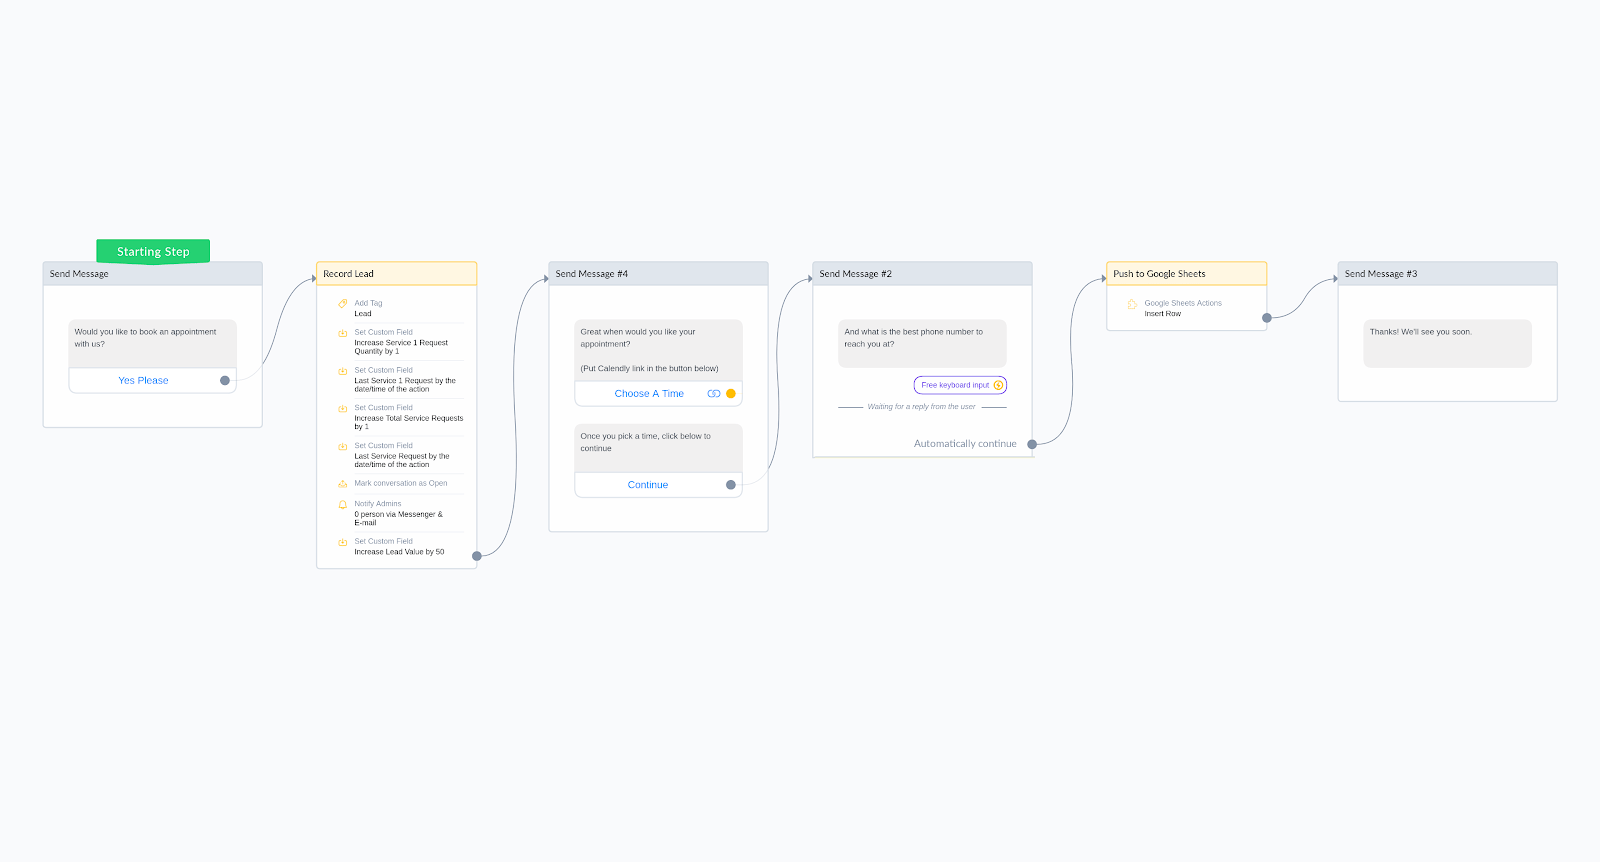The height and width of the screenshot is (862, 1600).
Task: Select the Continue button in Send Message #4
Action: [x=658, y=485]
